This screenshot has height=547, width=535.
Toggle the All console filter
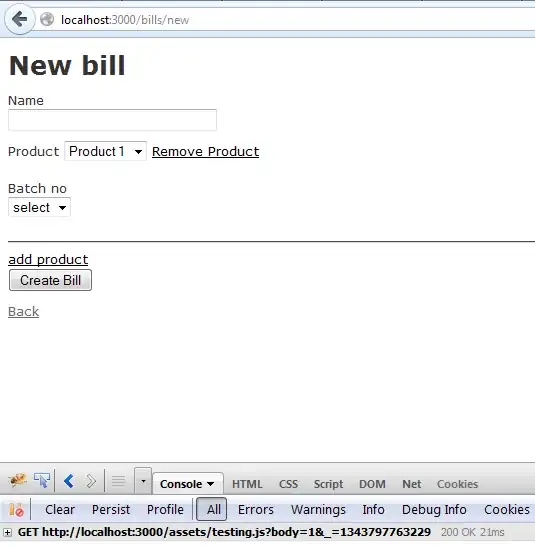pyautogui.click(x=212, y=509)
